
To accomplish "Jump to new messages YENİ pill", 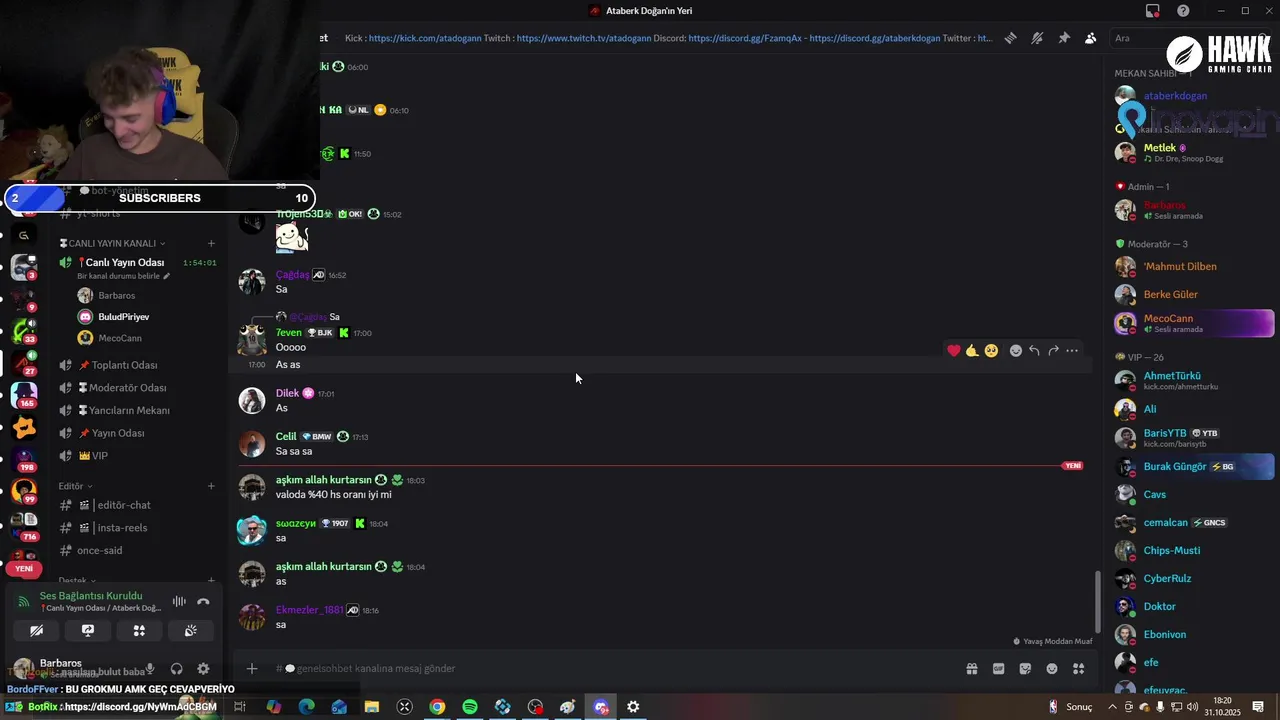I will 24,568.
